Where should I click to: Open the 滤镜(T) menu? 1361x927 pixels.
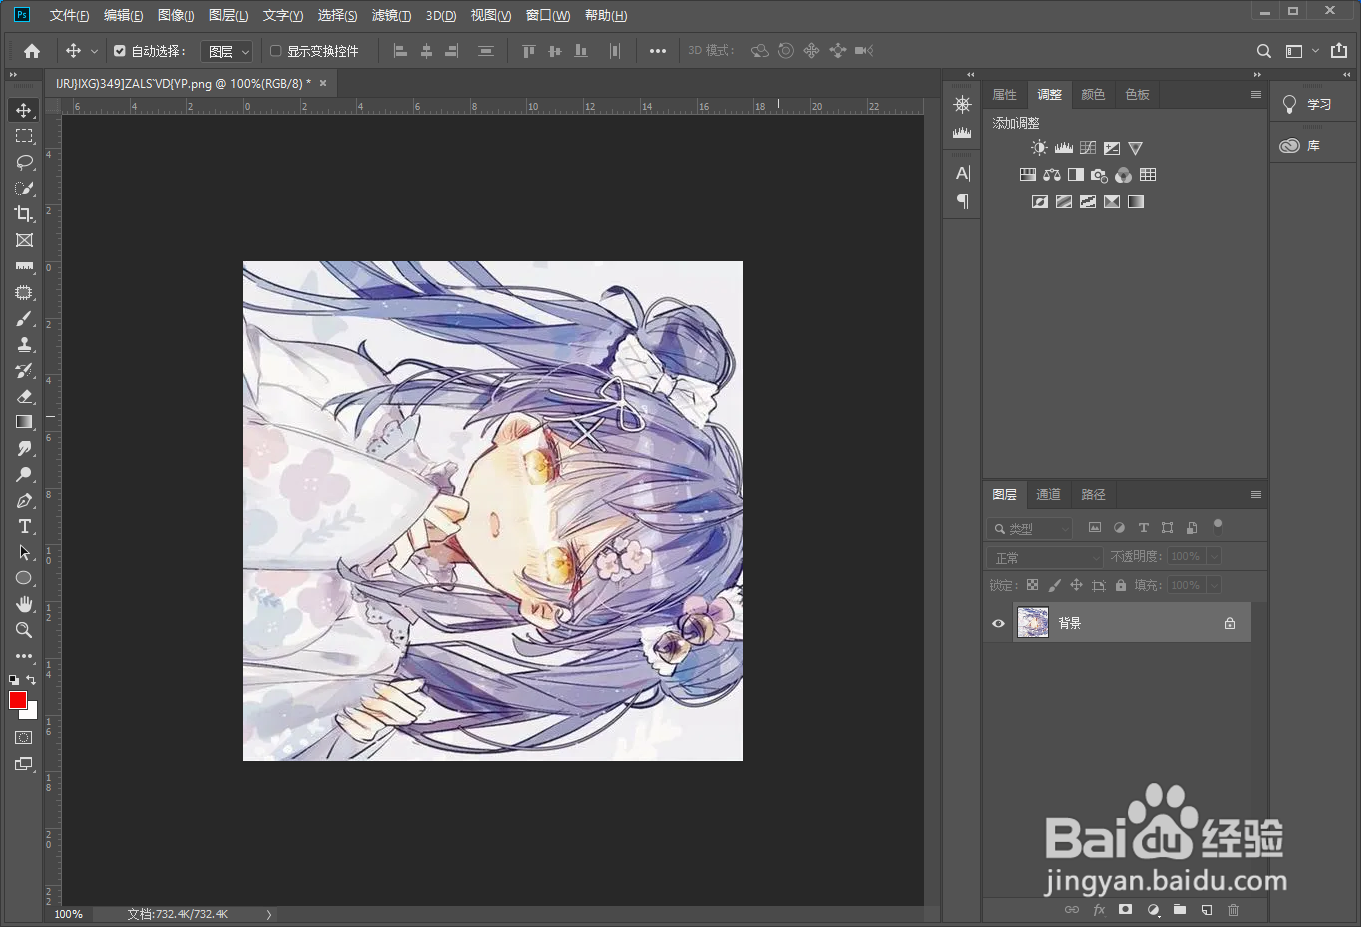coord(391,15)
